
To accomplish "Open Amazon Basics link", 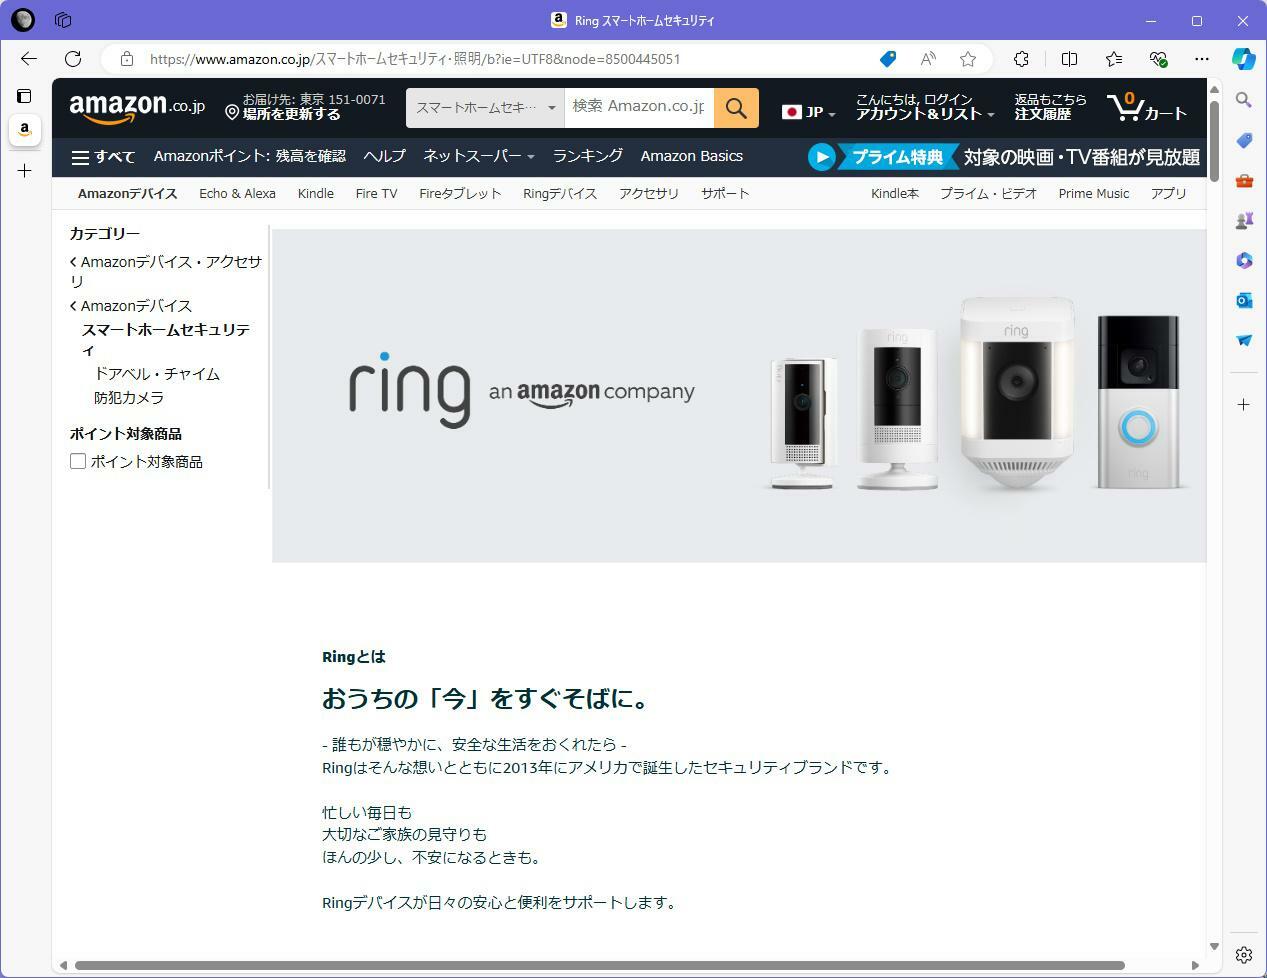I will coord(692,156).
